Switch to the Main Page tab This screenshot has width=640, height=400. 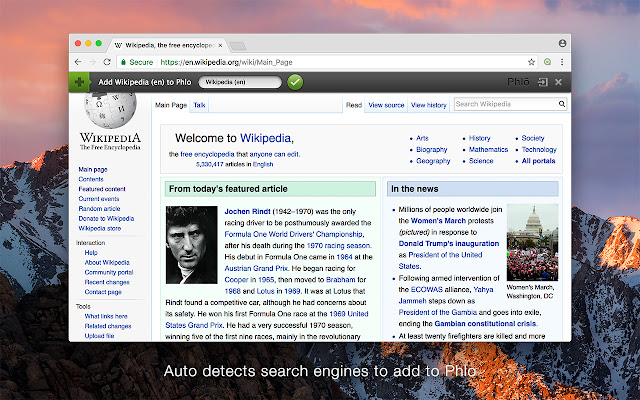tap(171, 105)
